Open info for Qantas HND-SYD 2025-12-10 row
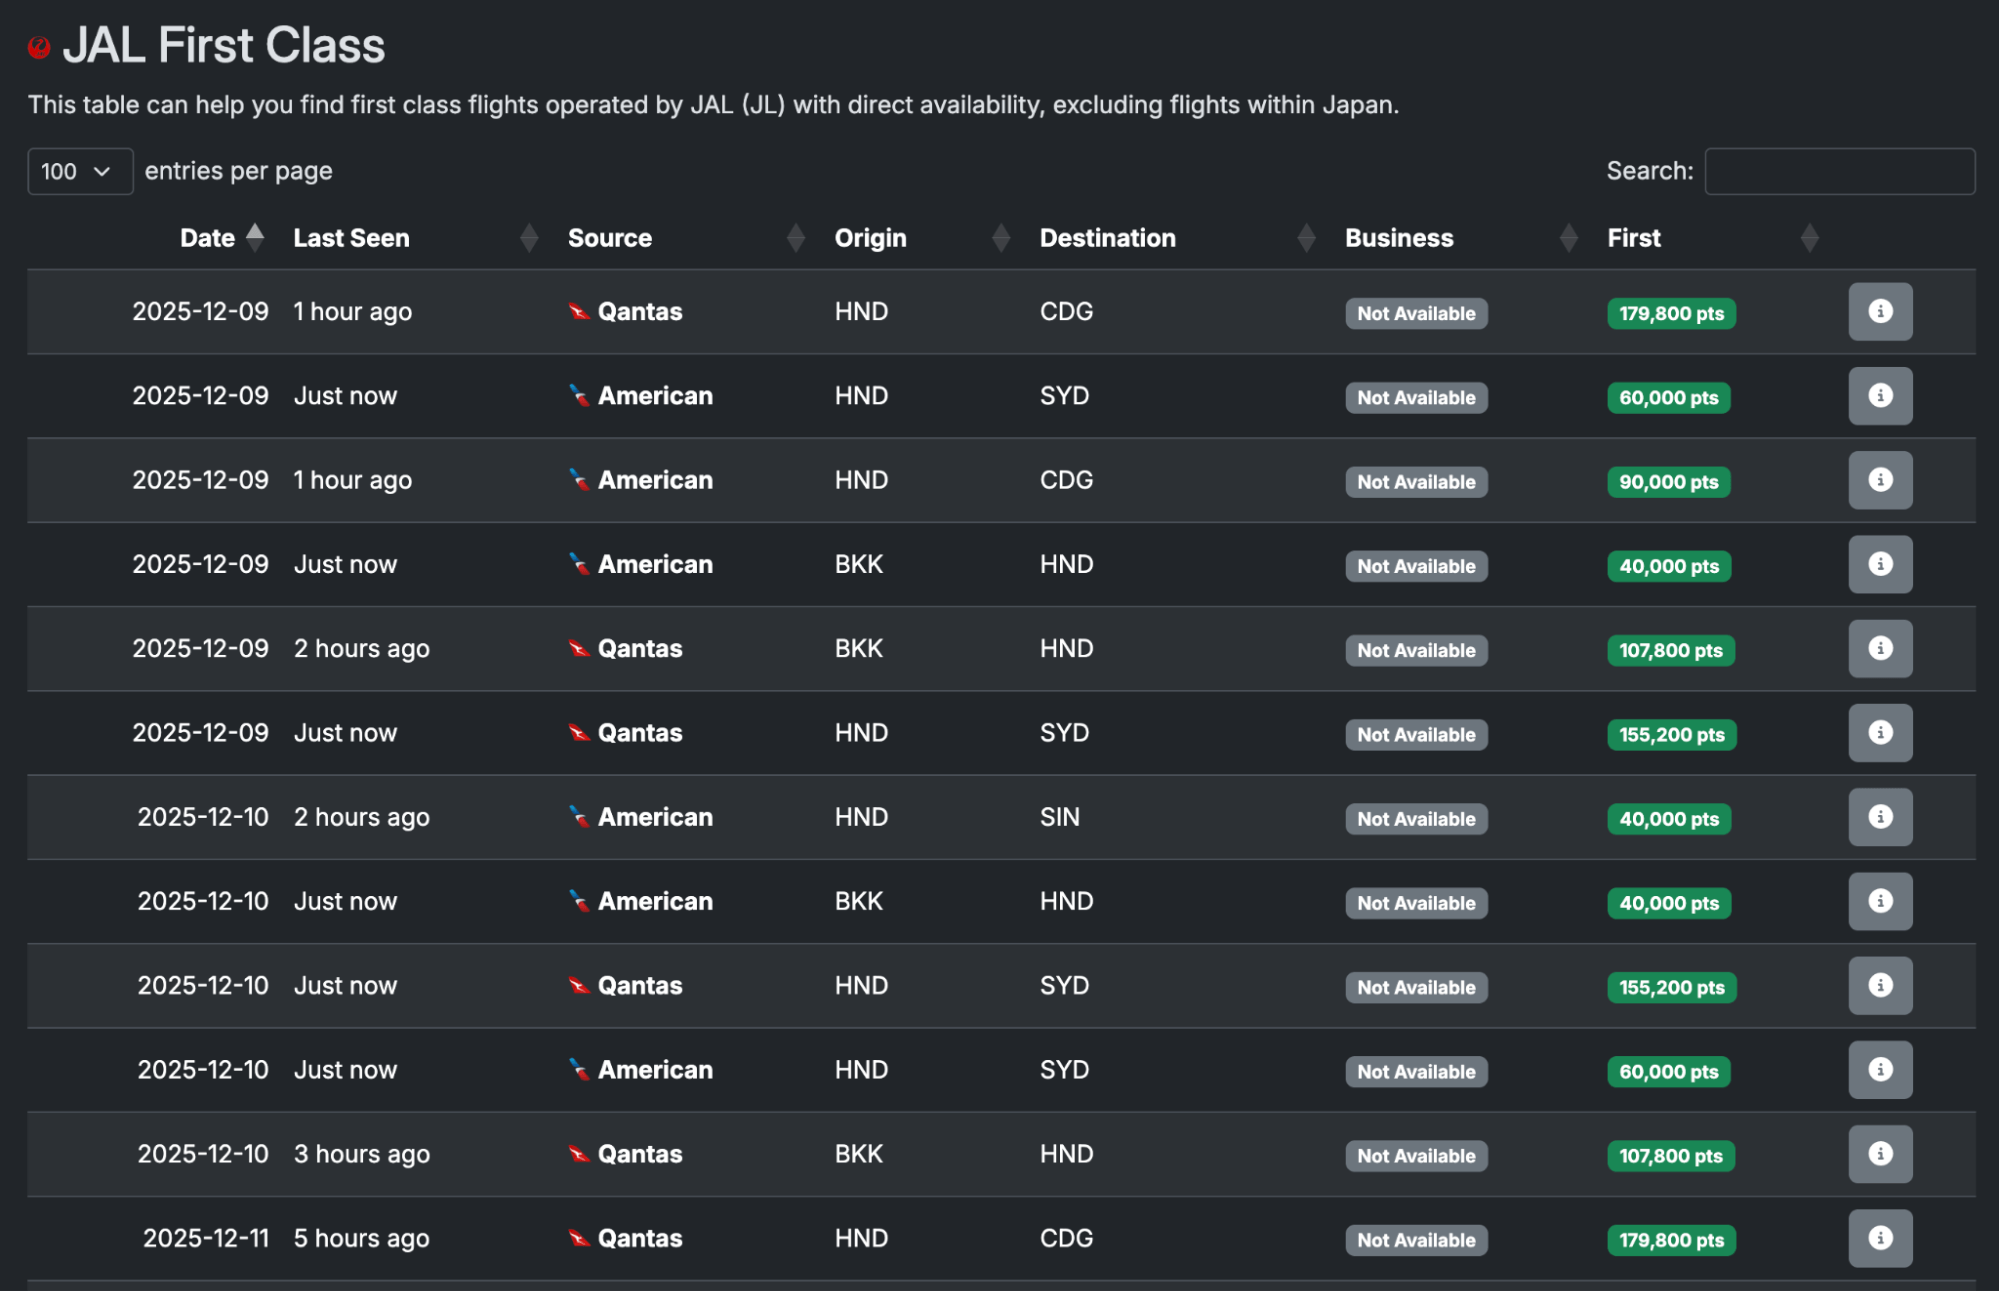This screenshot has width=1999, height=1292. [1879, 986]
